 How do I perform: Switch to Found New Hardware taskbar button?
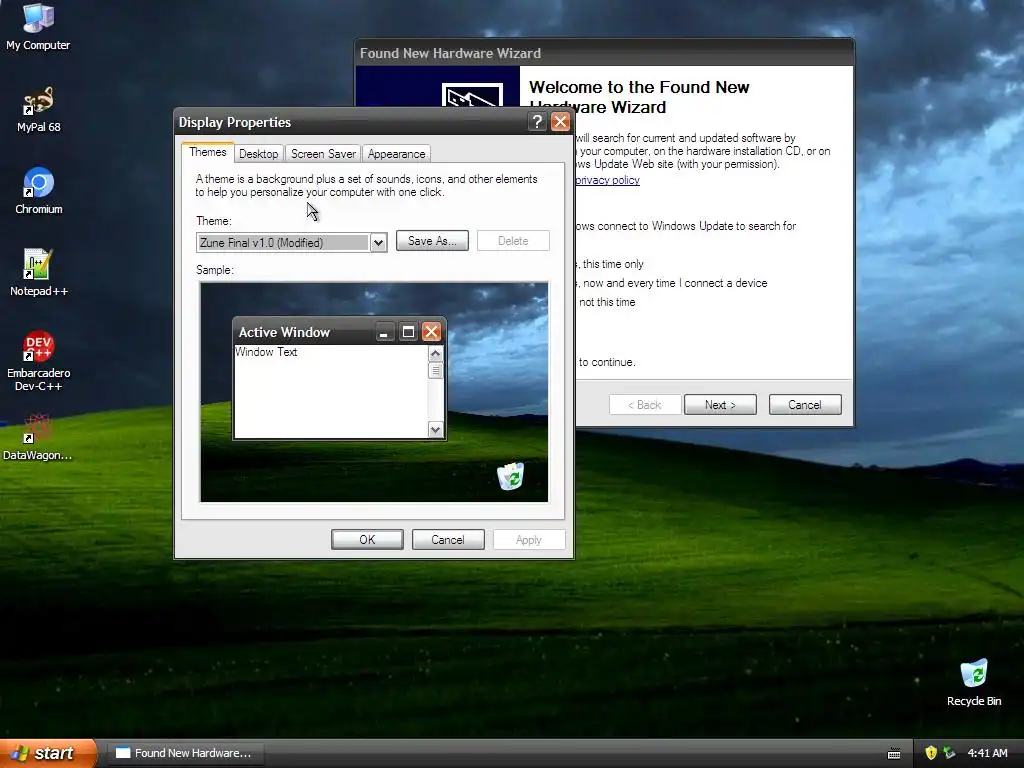[185, 753]
